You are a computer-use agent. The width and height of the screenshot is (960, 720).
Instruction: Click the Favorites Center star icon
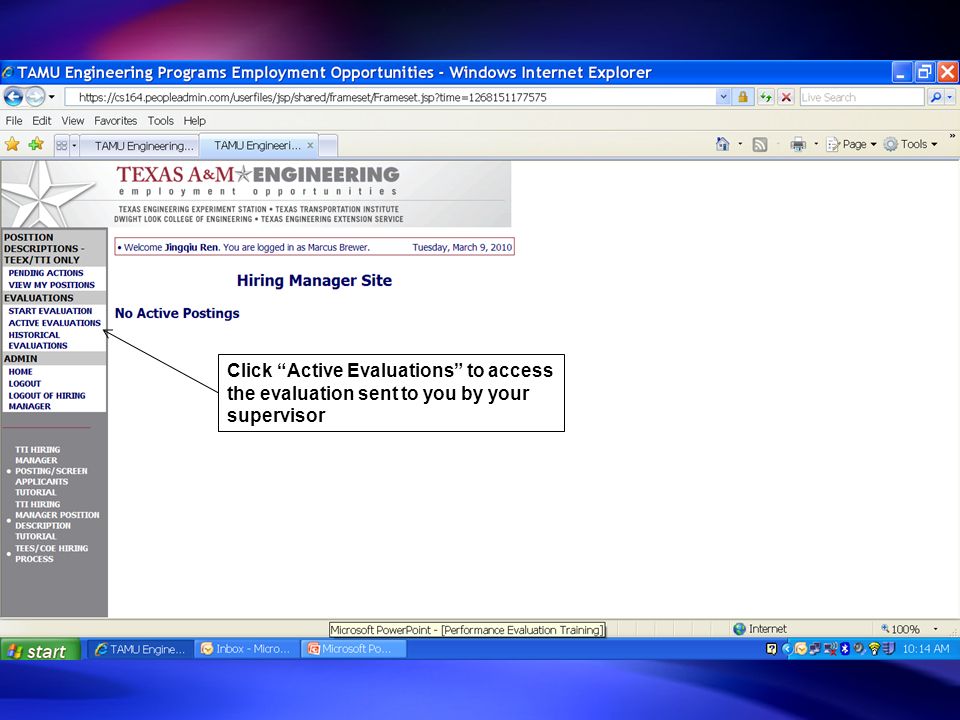point(12,144)
